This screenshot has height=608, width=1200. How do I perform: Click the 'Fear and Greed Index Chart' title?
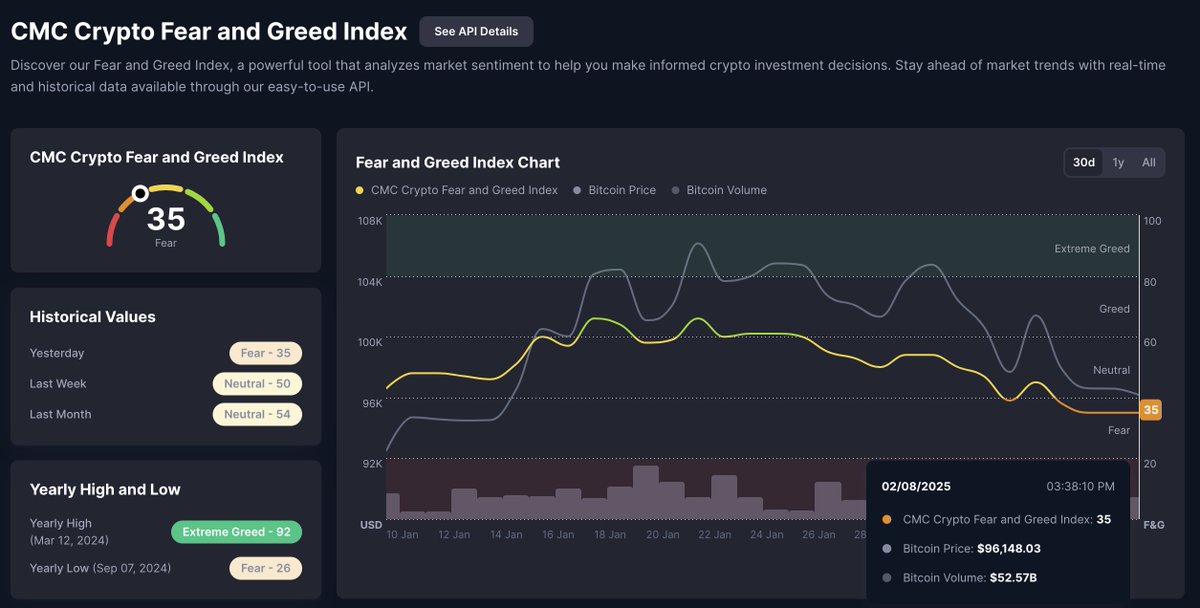pyautogui.click(x=458, y=162)
